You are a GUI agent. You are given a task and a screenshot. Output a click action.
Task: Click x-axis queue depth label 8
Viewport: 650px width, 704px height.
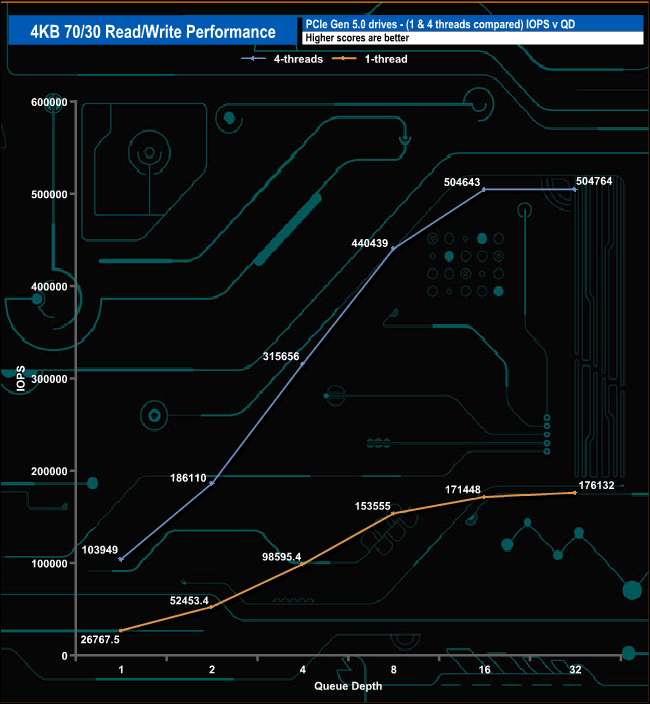tap(394, 670)
